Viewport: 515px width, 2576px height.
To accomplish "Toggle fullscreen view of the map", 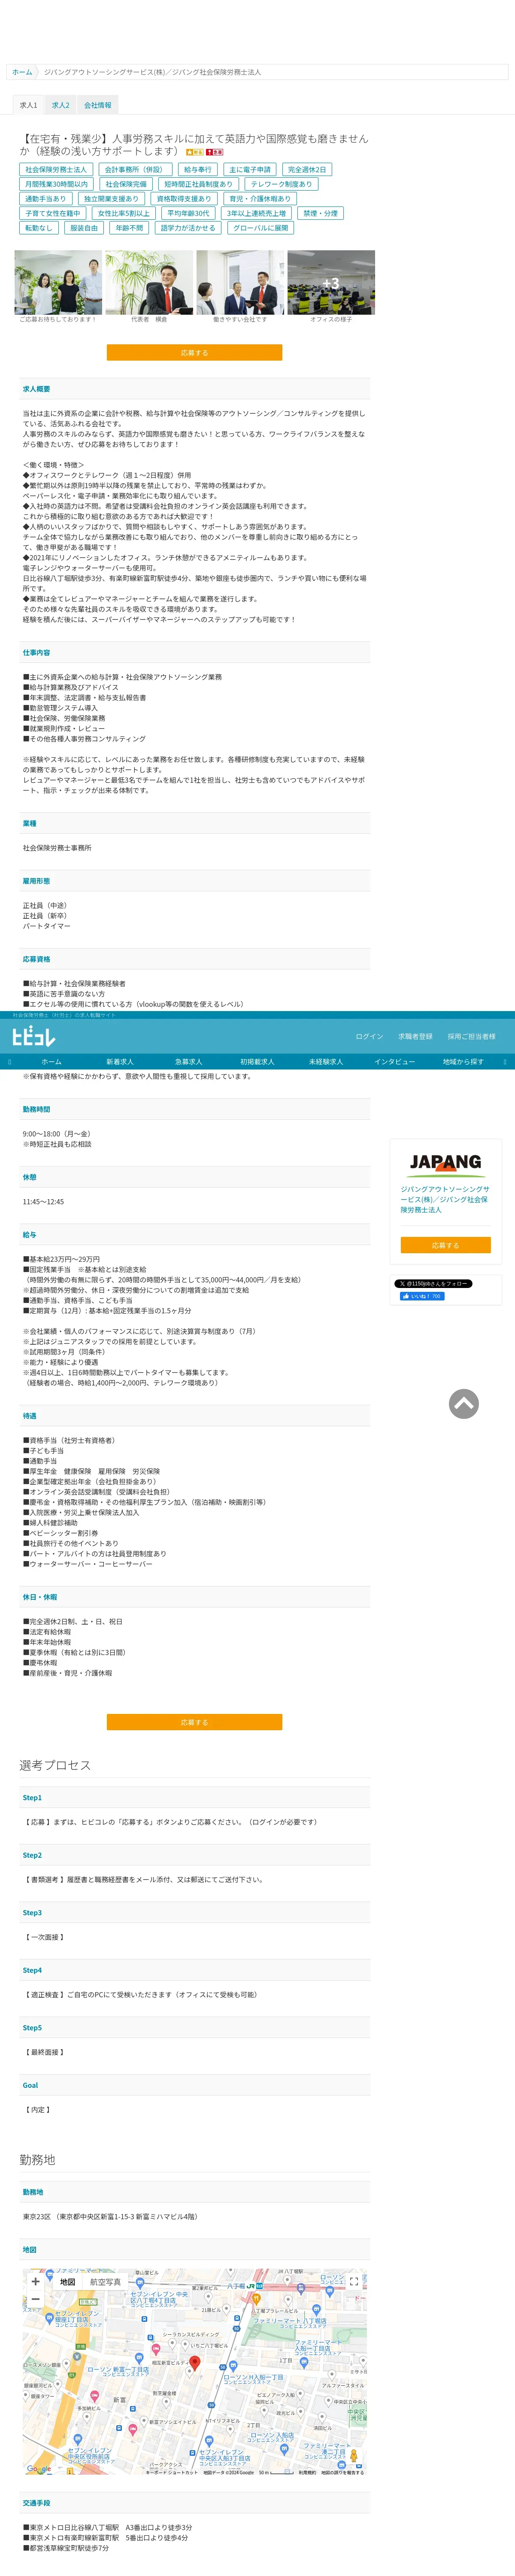I will pos(353,2281).
